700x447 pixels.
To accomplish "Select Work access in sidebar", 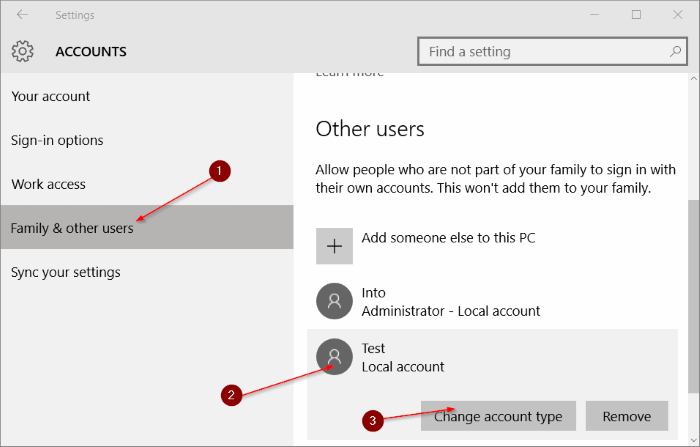I will [48, 184].
